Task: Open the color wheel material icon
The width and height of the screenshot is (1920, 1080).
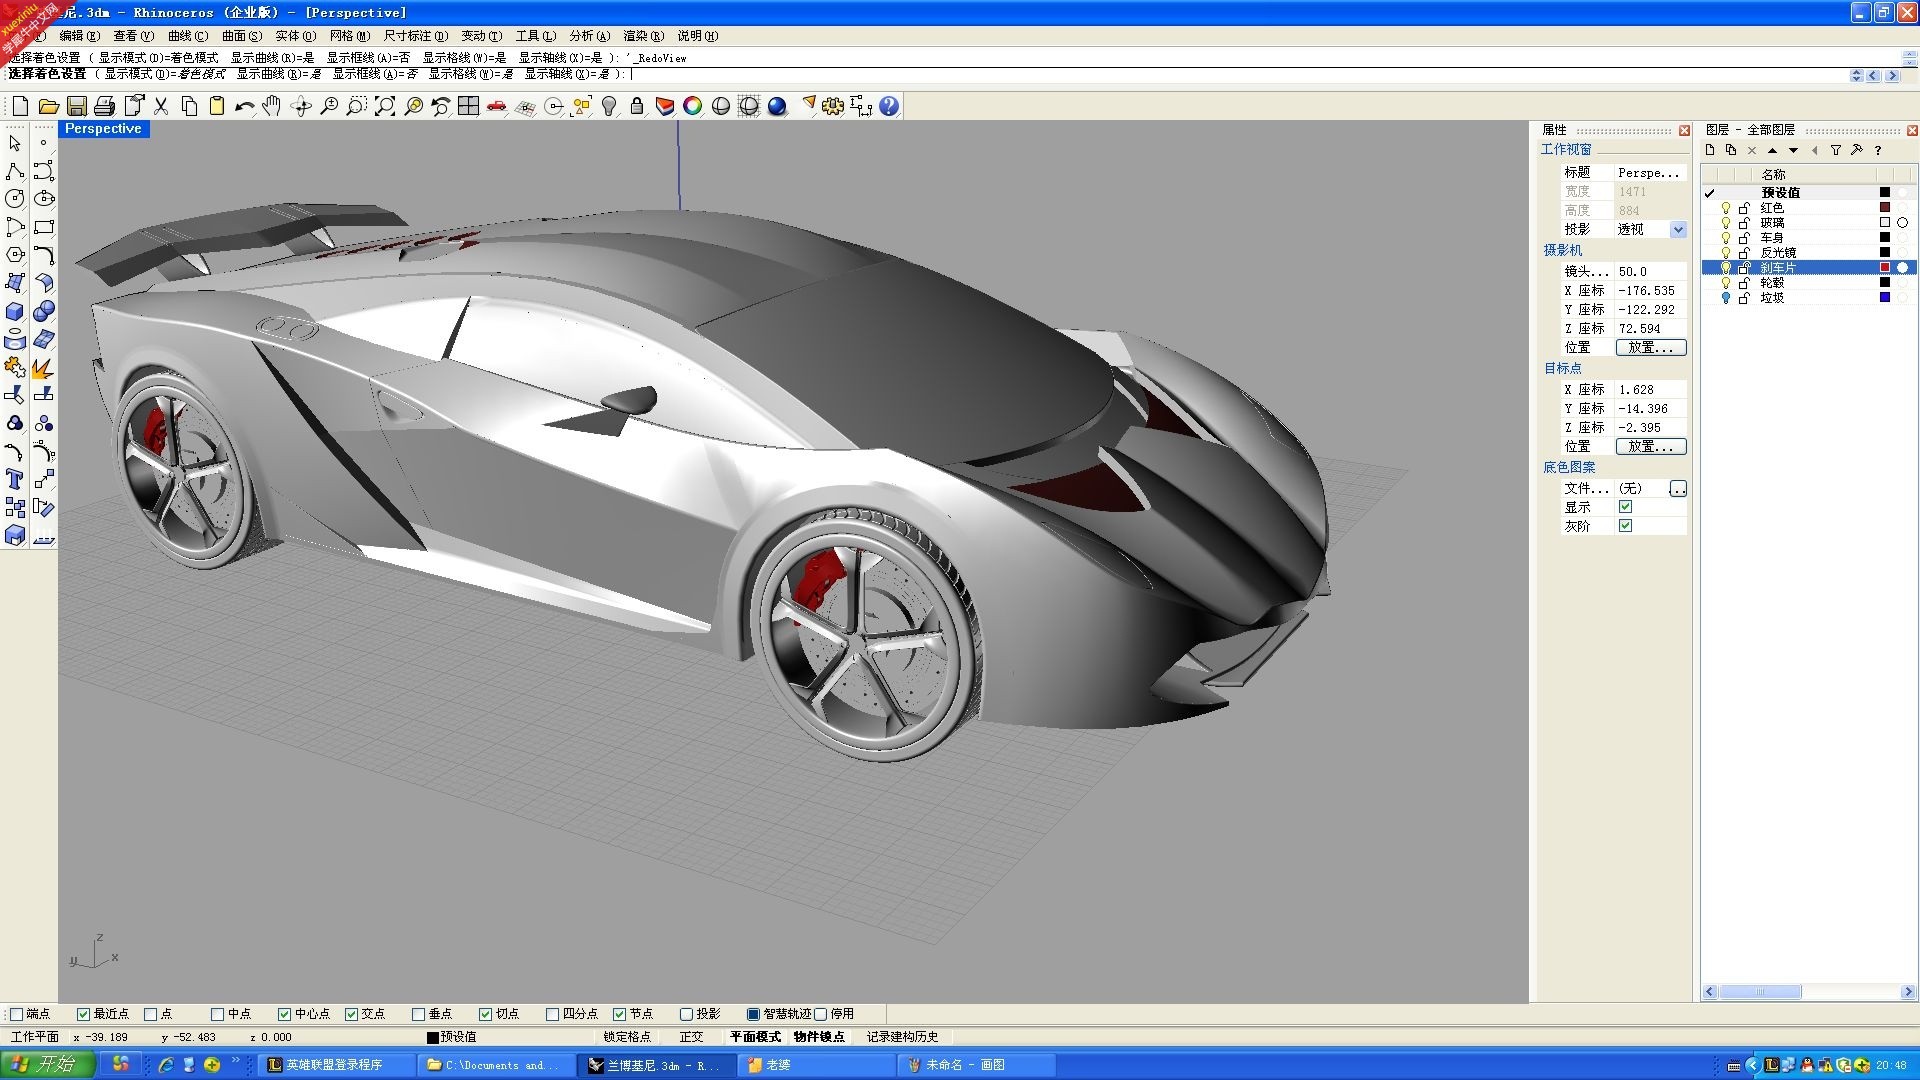Action: pos(693,106)
